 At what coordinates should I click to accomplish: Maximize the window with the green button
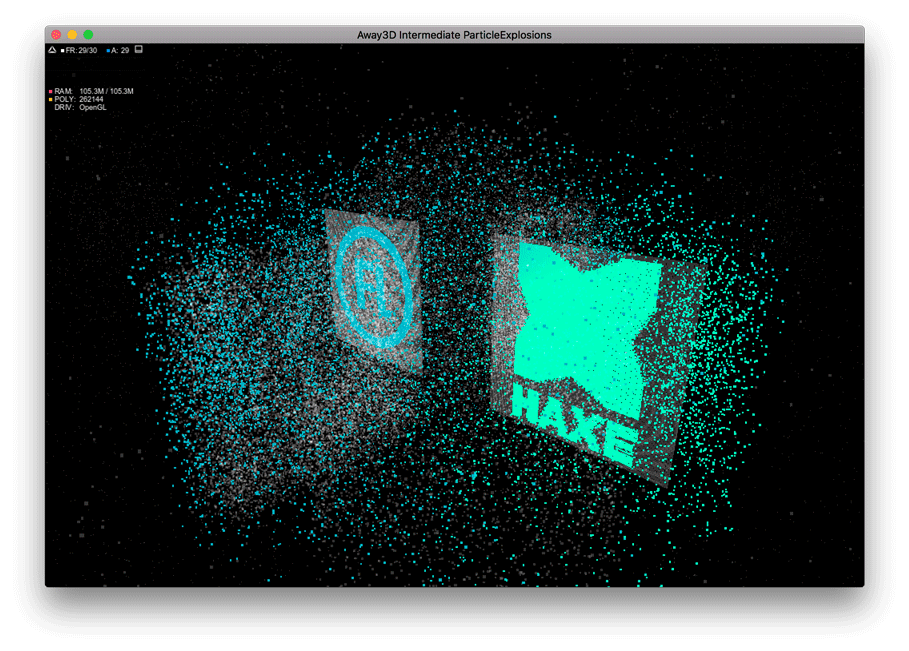[88, 35]
